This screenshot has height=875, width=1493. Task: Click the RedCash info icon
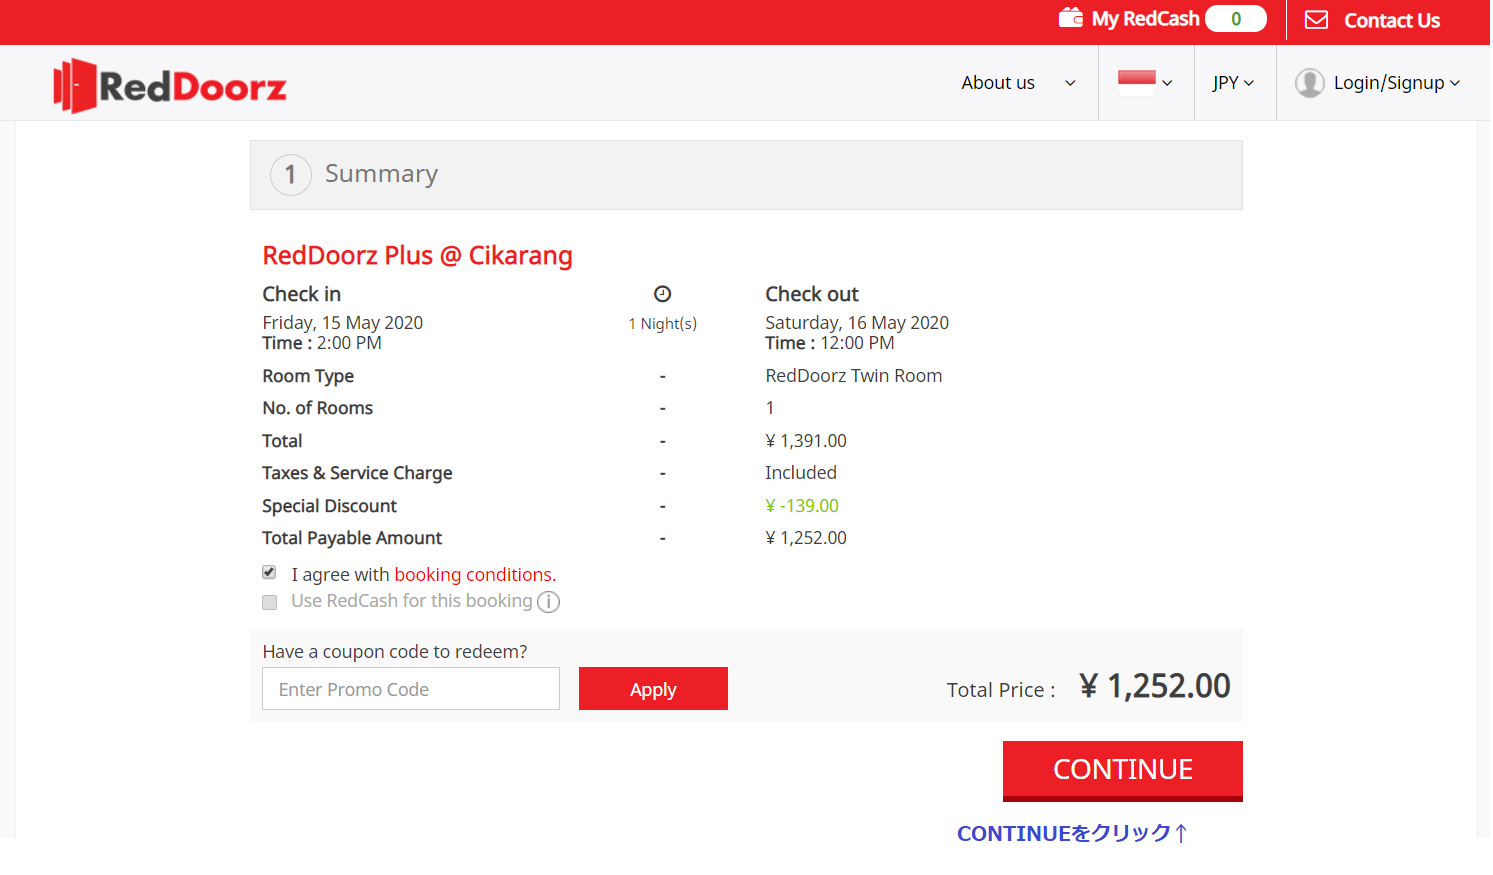548,602
